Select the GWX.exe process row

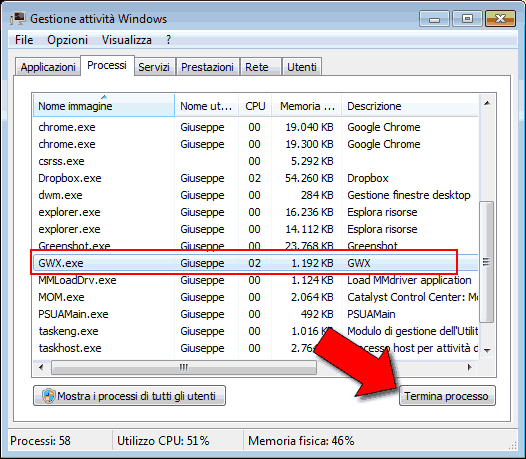coord(256,263)
